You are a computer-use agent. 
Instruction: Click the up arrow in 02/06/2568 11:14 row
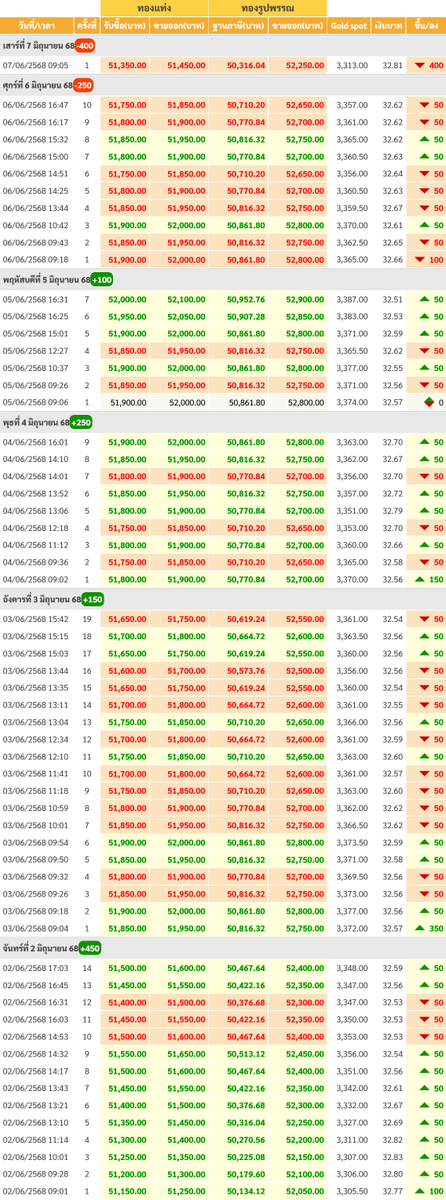pos(425,1139)
